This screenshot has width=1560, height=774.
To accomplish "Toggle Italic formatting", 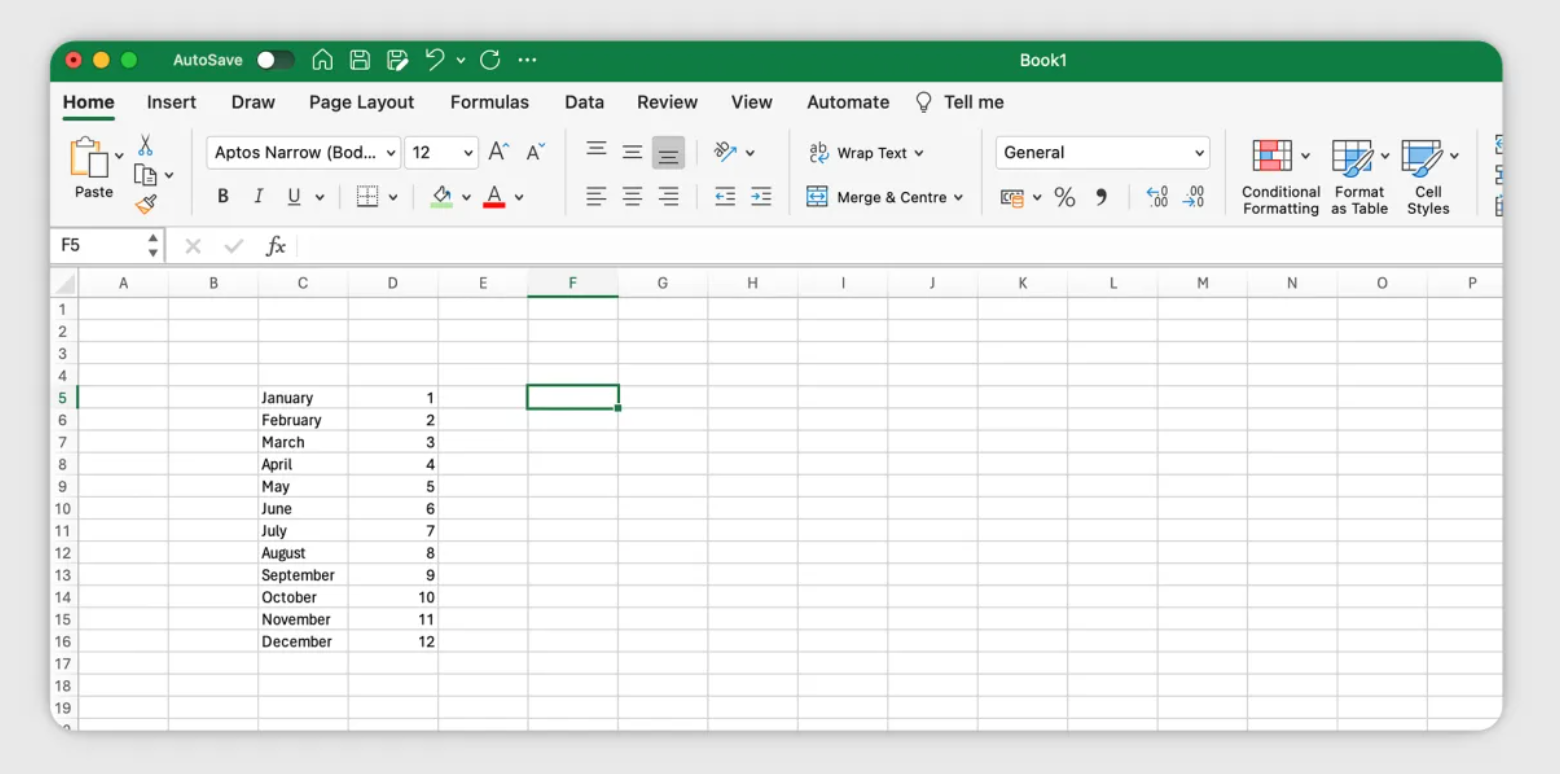I will click(258, 197).
